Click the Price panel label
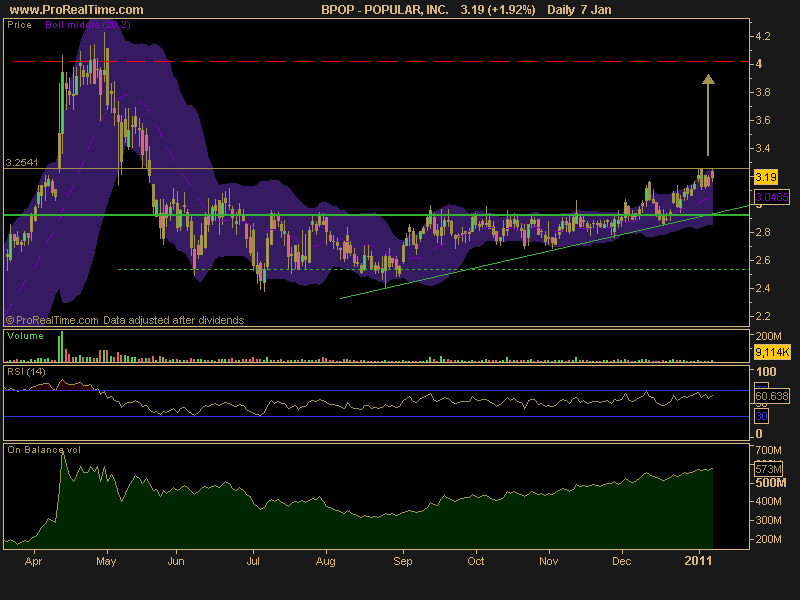Screen dimensions: 800x600 pos(19,25)
